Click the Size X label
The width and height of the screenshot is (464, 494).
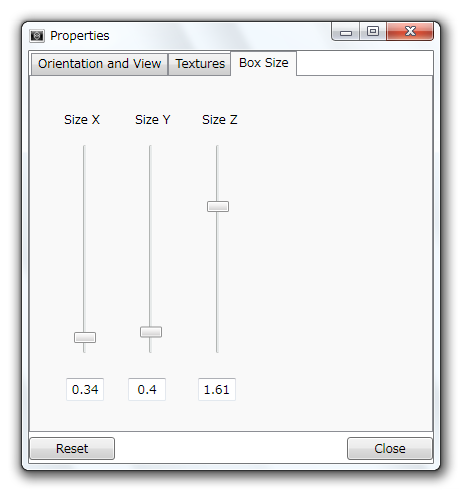tap(82, 120)
